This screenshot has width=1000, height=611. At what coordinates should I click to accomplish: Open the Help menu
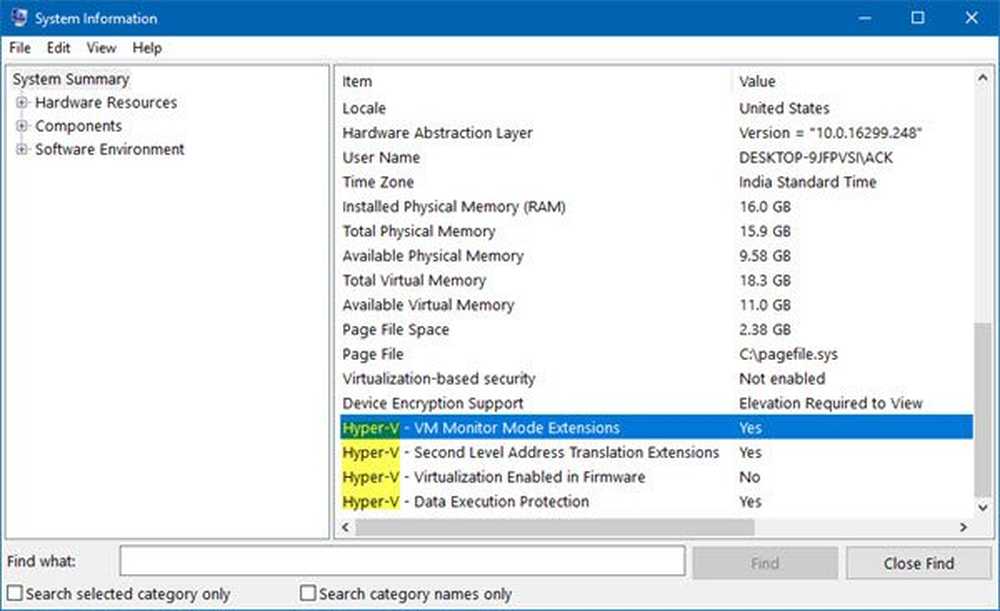tap(147, 47)
